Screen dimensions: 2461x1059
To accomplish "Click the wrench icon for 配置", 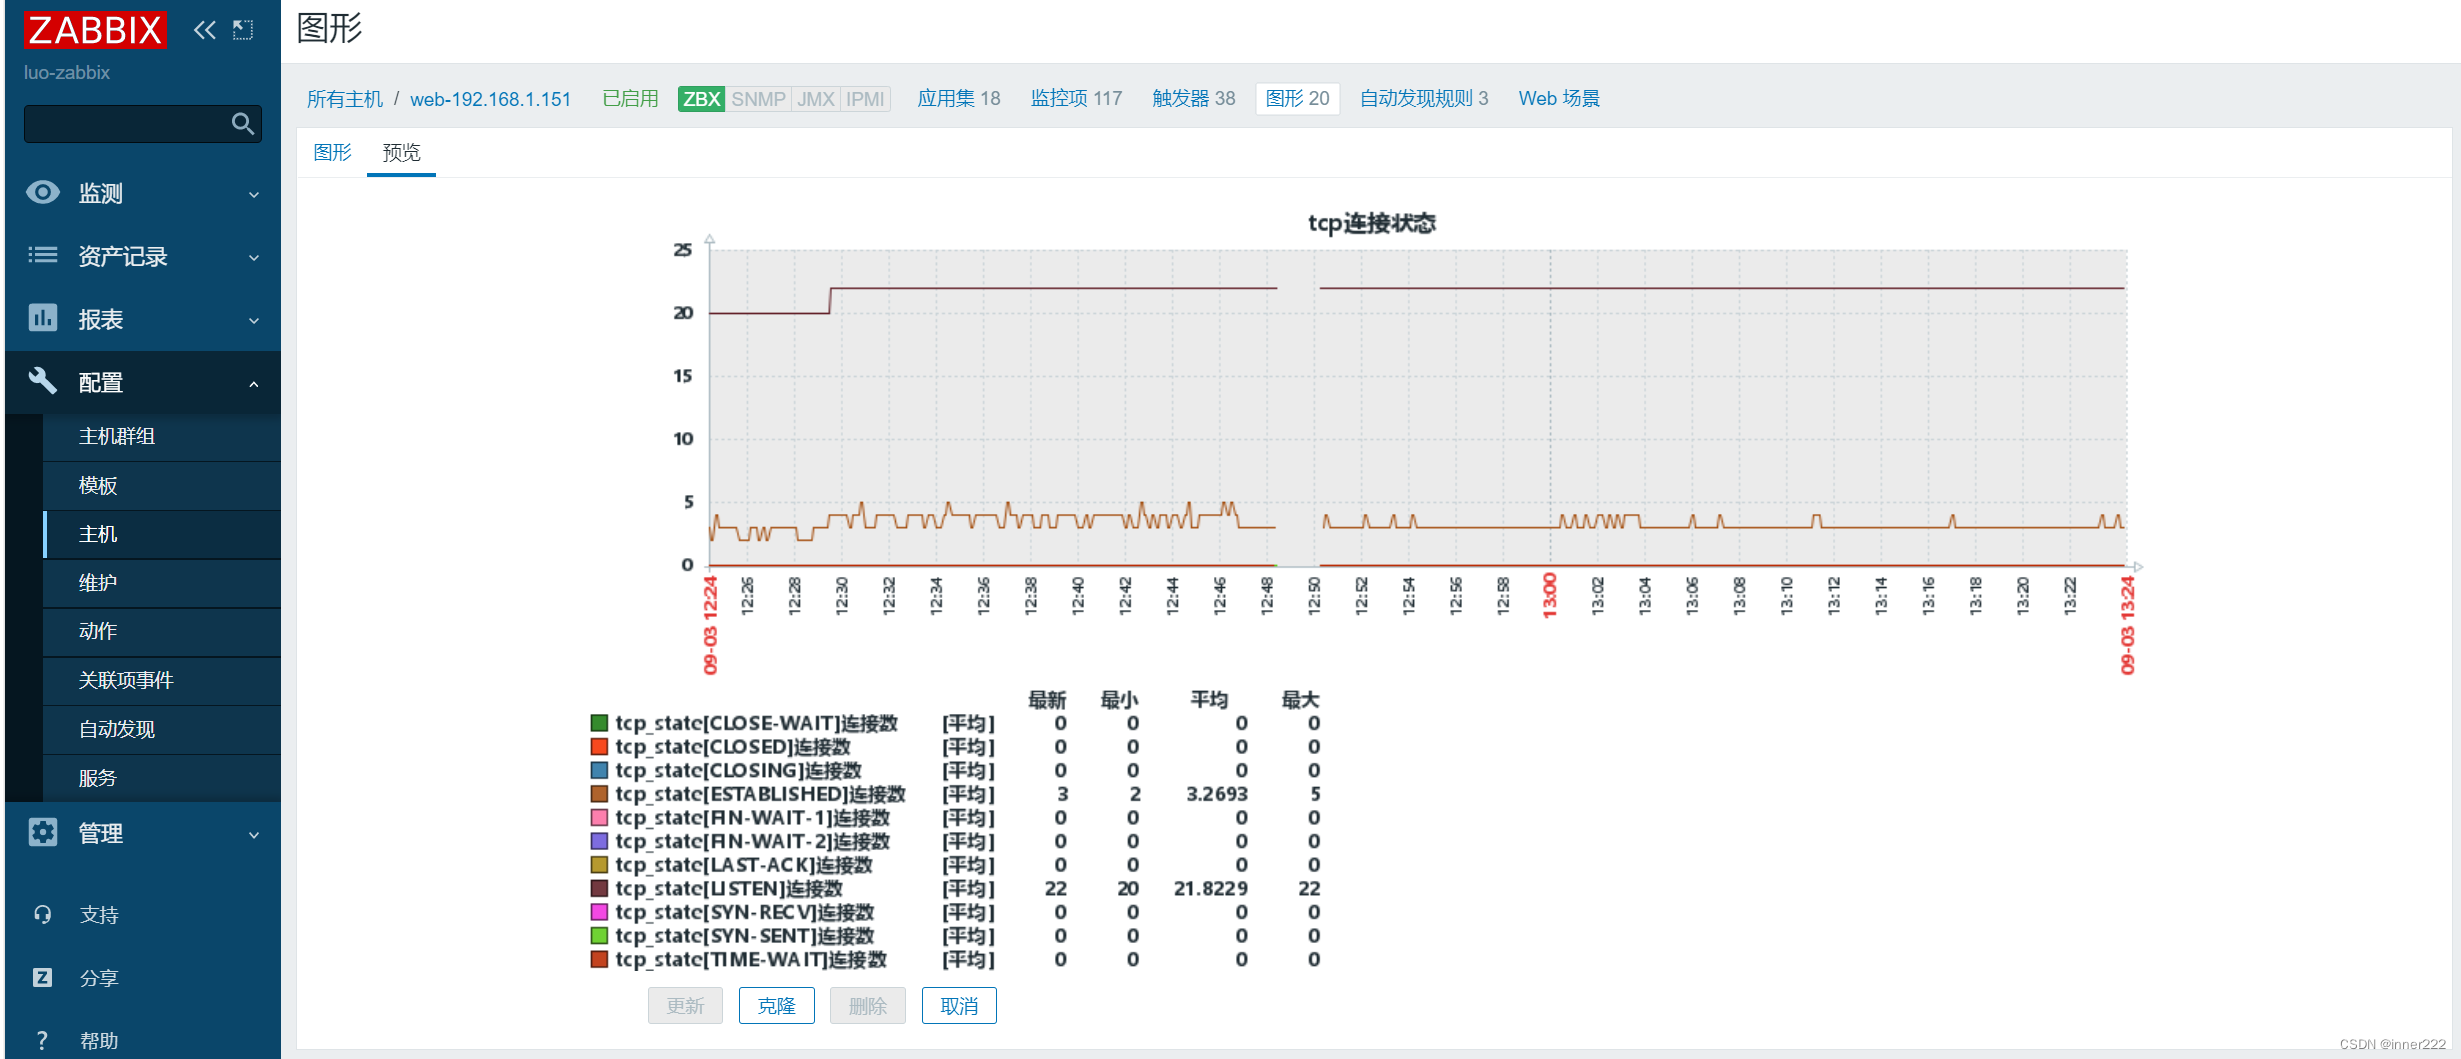I will pyautogui.click(x=43, y=380).
